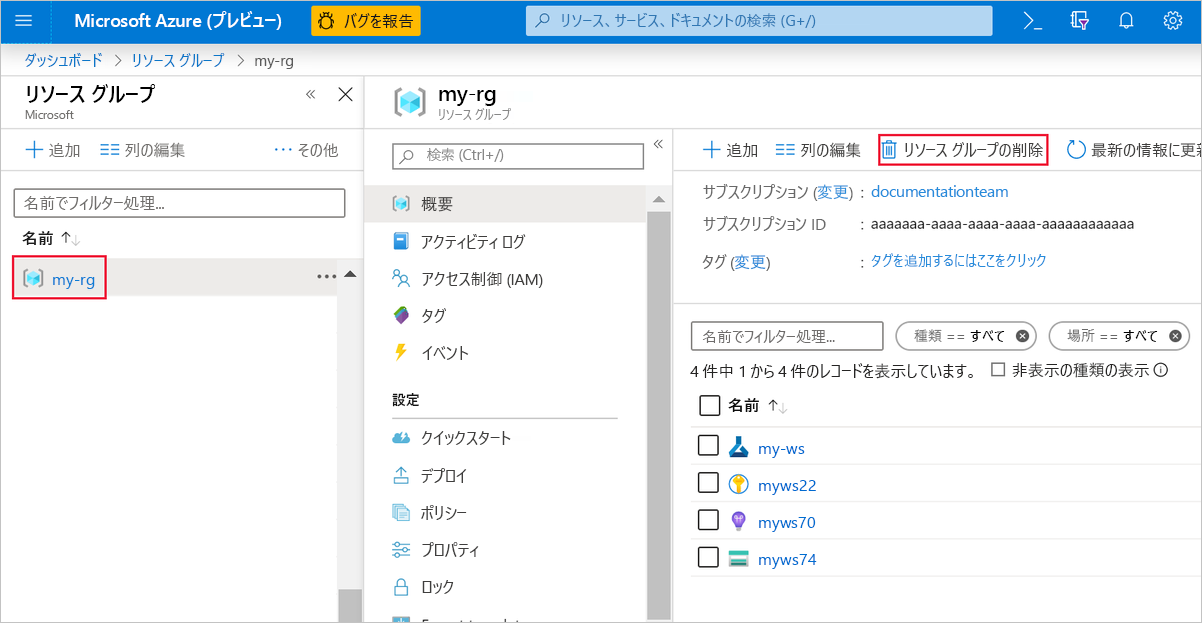
Task: Click the scroll-up arrow of the resource menu
Action: (659, 200)
